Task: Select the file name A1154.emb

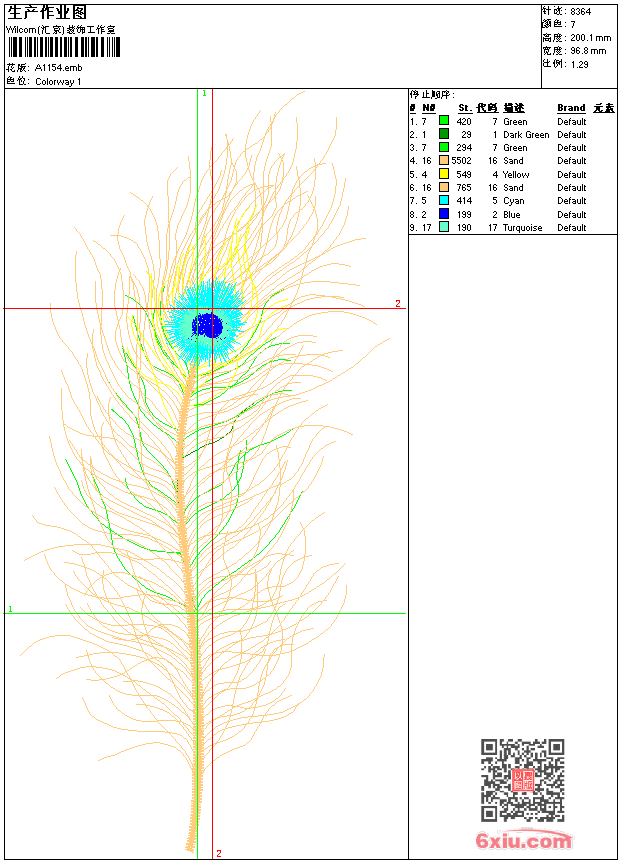Action: 58,67
